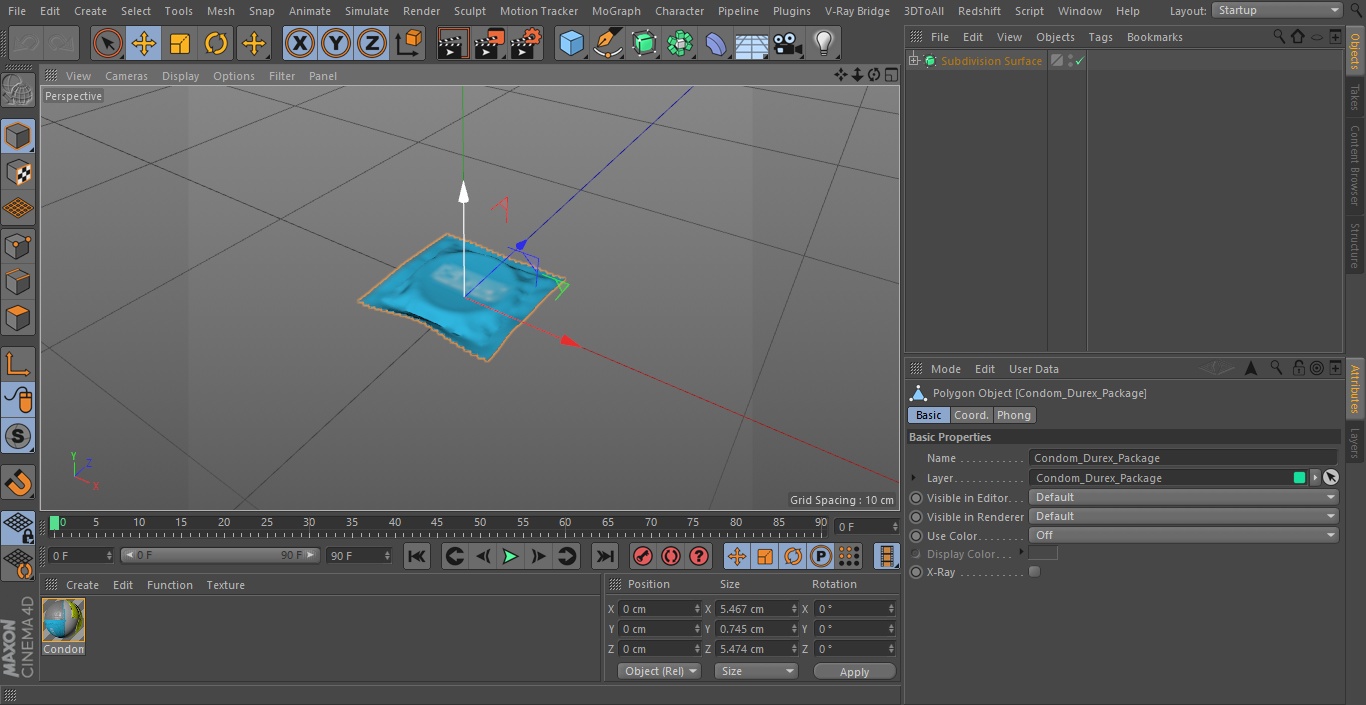Play the animation forward

(x=510, y=556)
